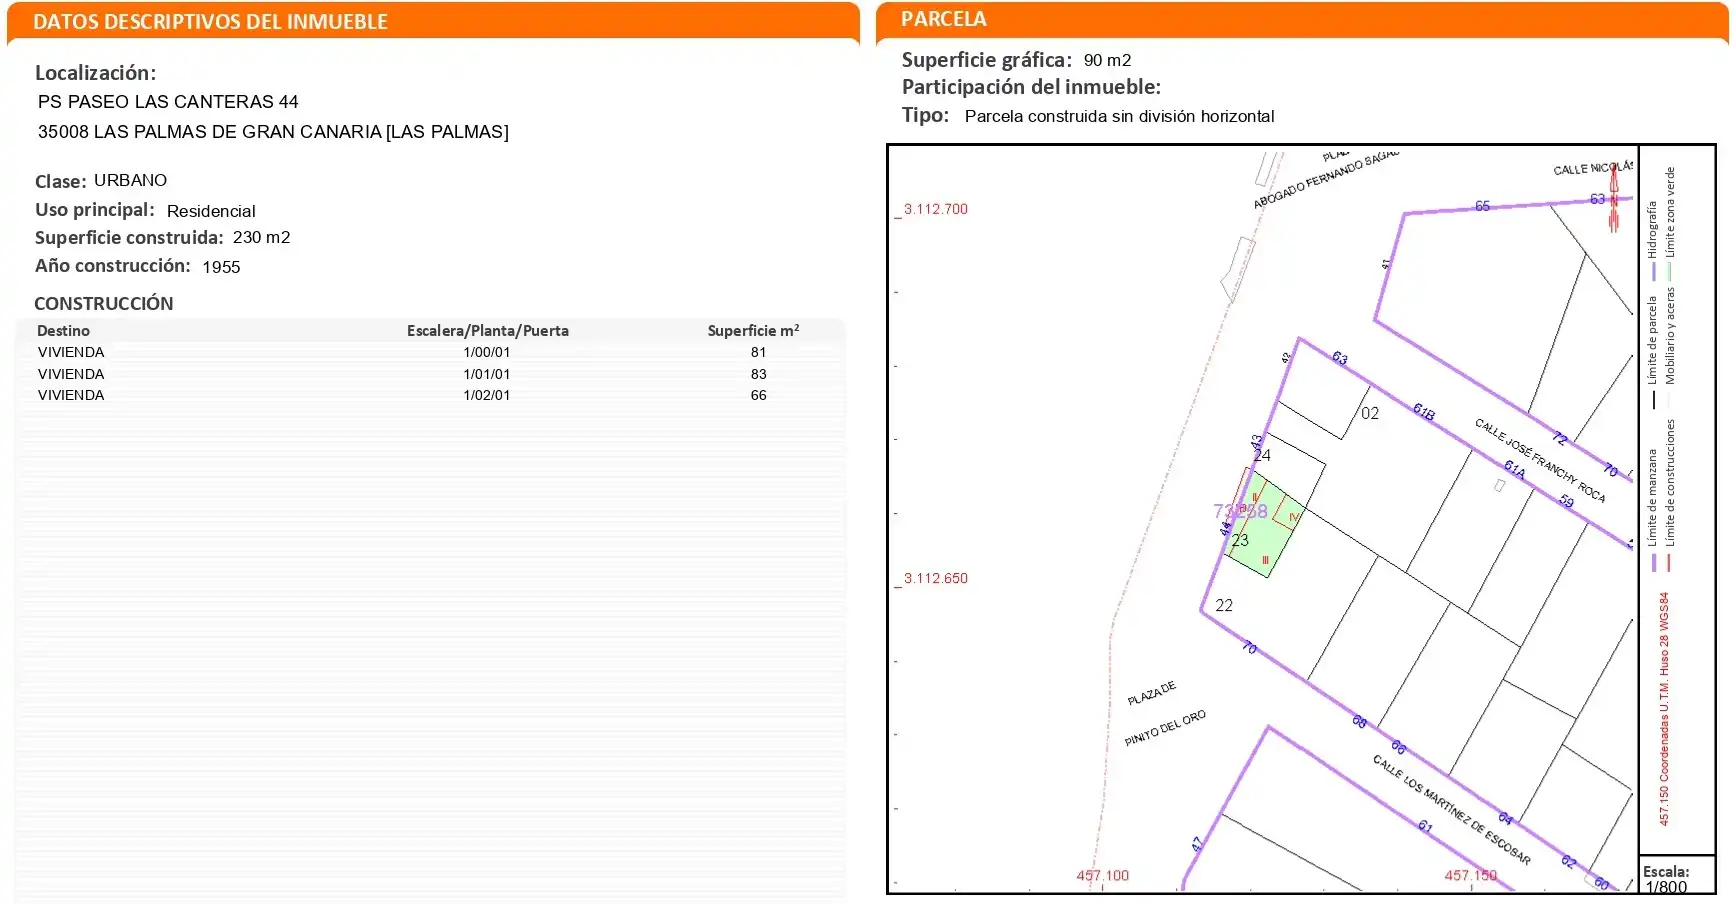The width and height of the screenshot is (1734, 904).
Task: Click the CALLE NICOLÁS label on map
Action: pyautogui.click(x=1593, y=168)
